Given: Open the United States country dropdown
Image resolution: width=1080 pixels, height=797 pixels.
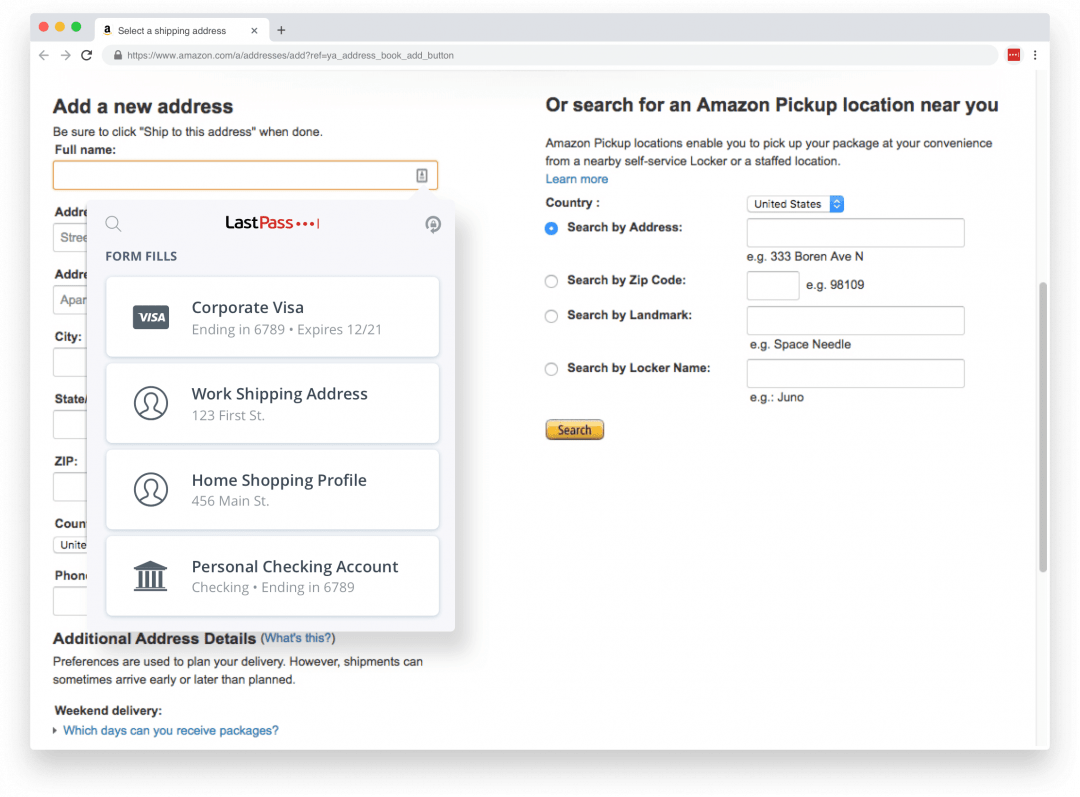Looking at the screenshot, I should point(796,204).
